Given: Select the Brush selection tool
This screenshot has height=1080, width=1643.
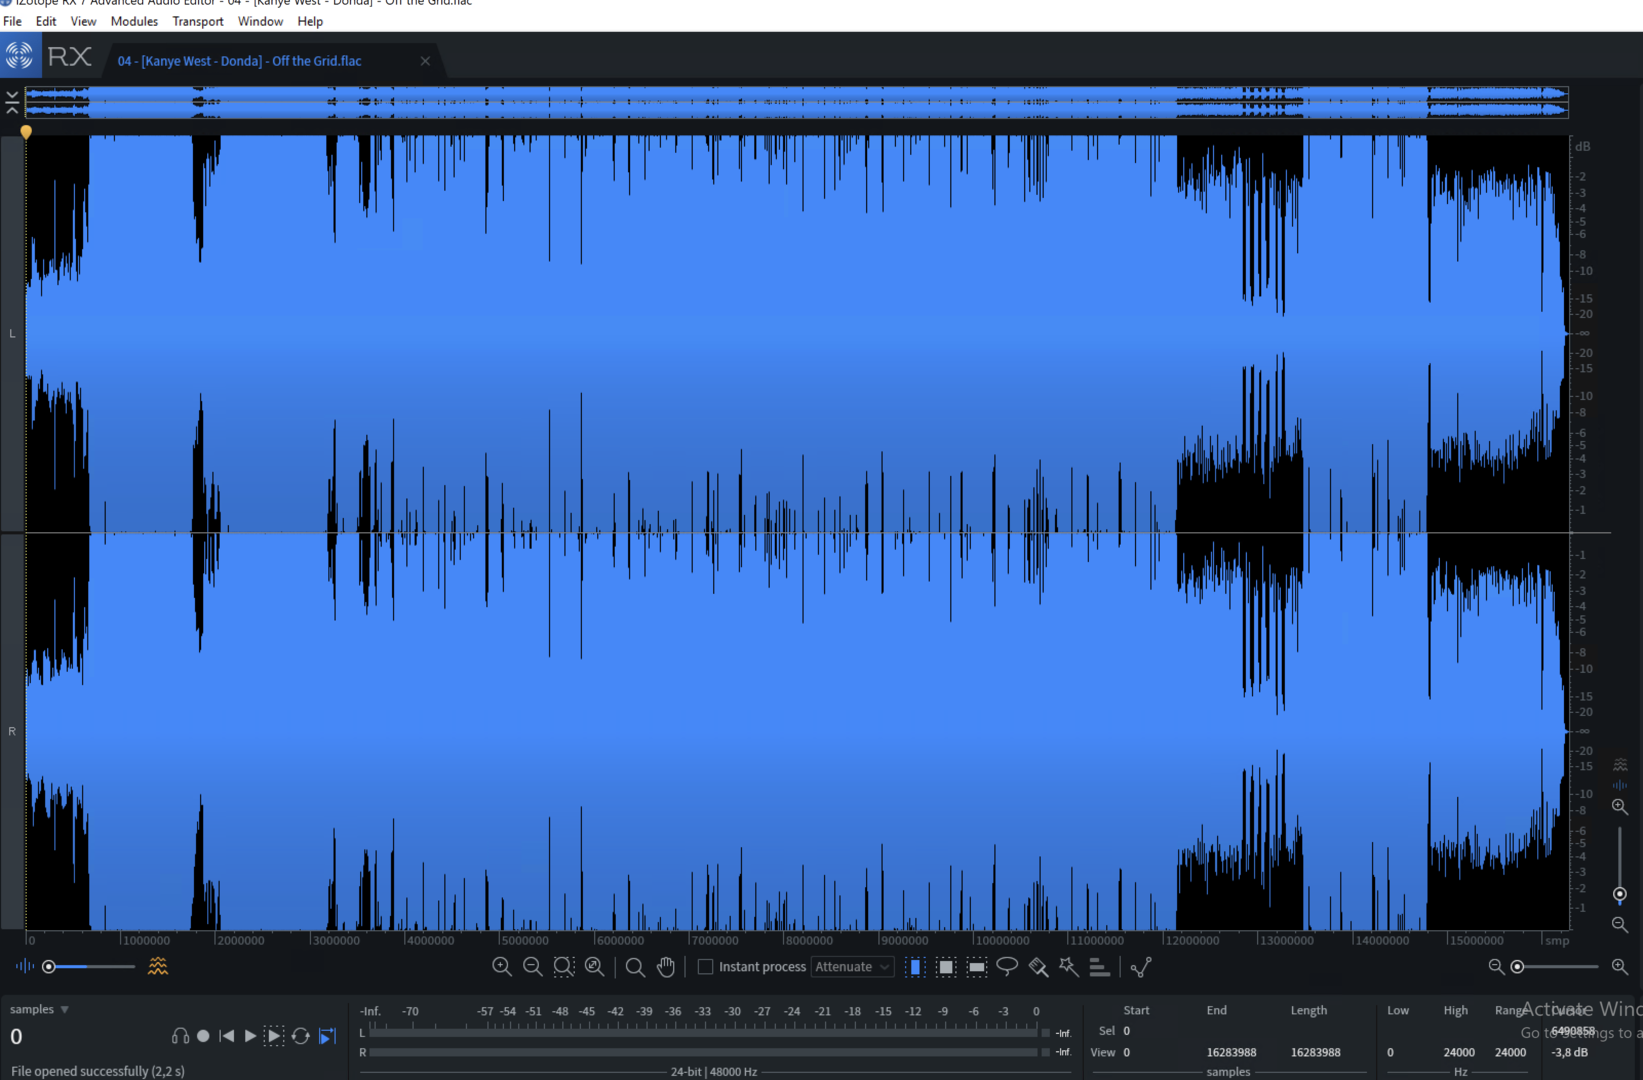Looking at the screenshot, I should [1038, 966].
